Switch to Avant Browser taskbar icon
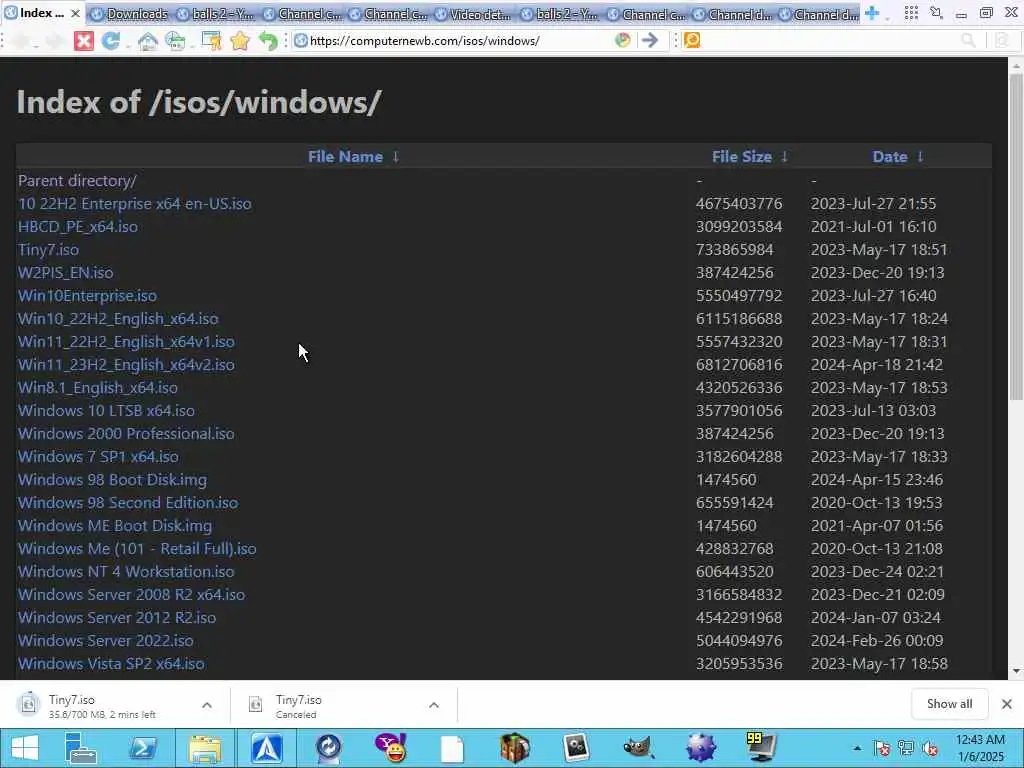 point(266,748)
